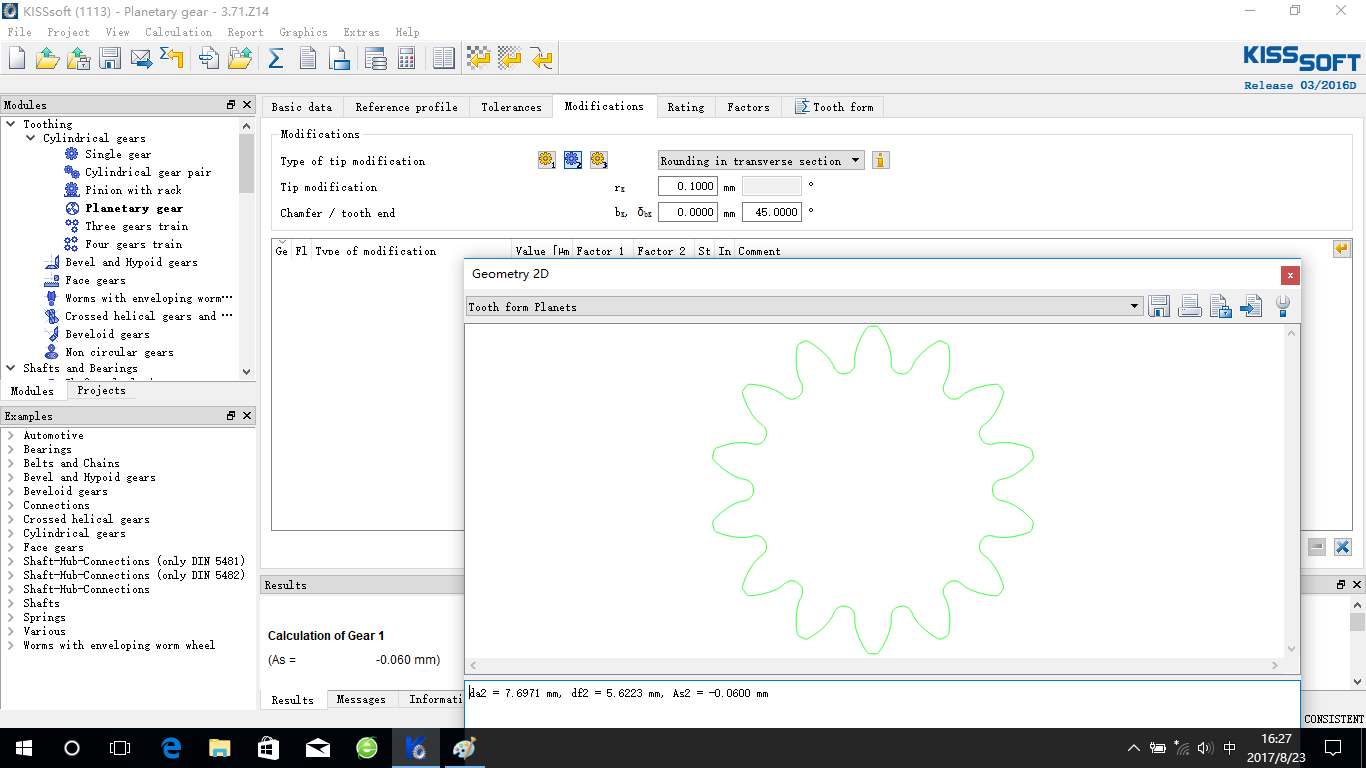The width and height of the screenshot is (1366, 768).
Task: Open the Graphics menu
Action: (303, 32)
